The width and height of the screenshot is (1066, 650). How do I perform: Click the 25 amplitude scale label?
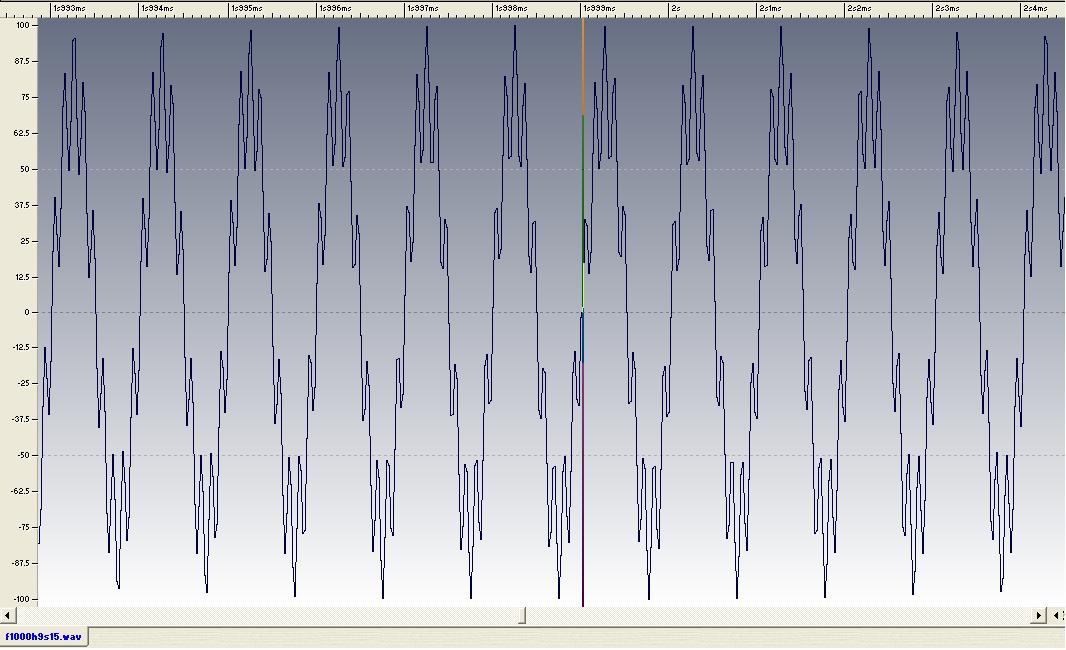tap(25, 241)
